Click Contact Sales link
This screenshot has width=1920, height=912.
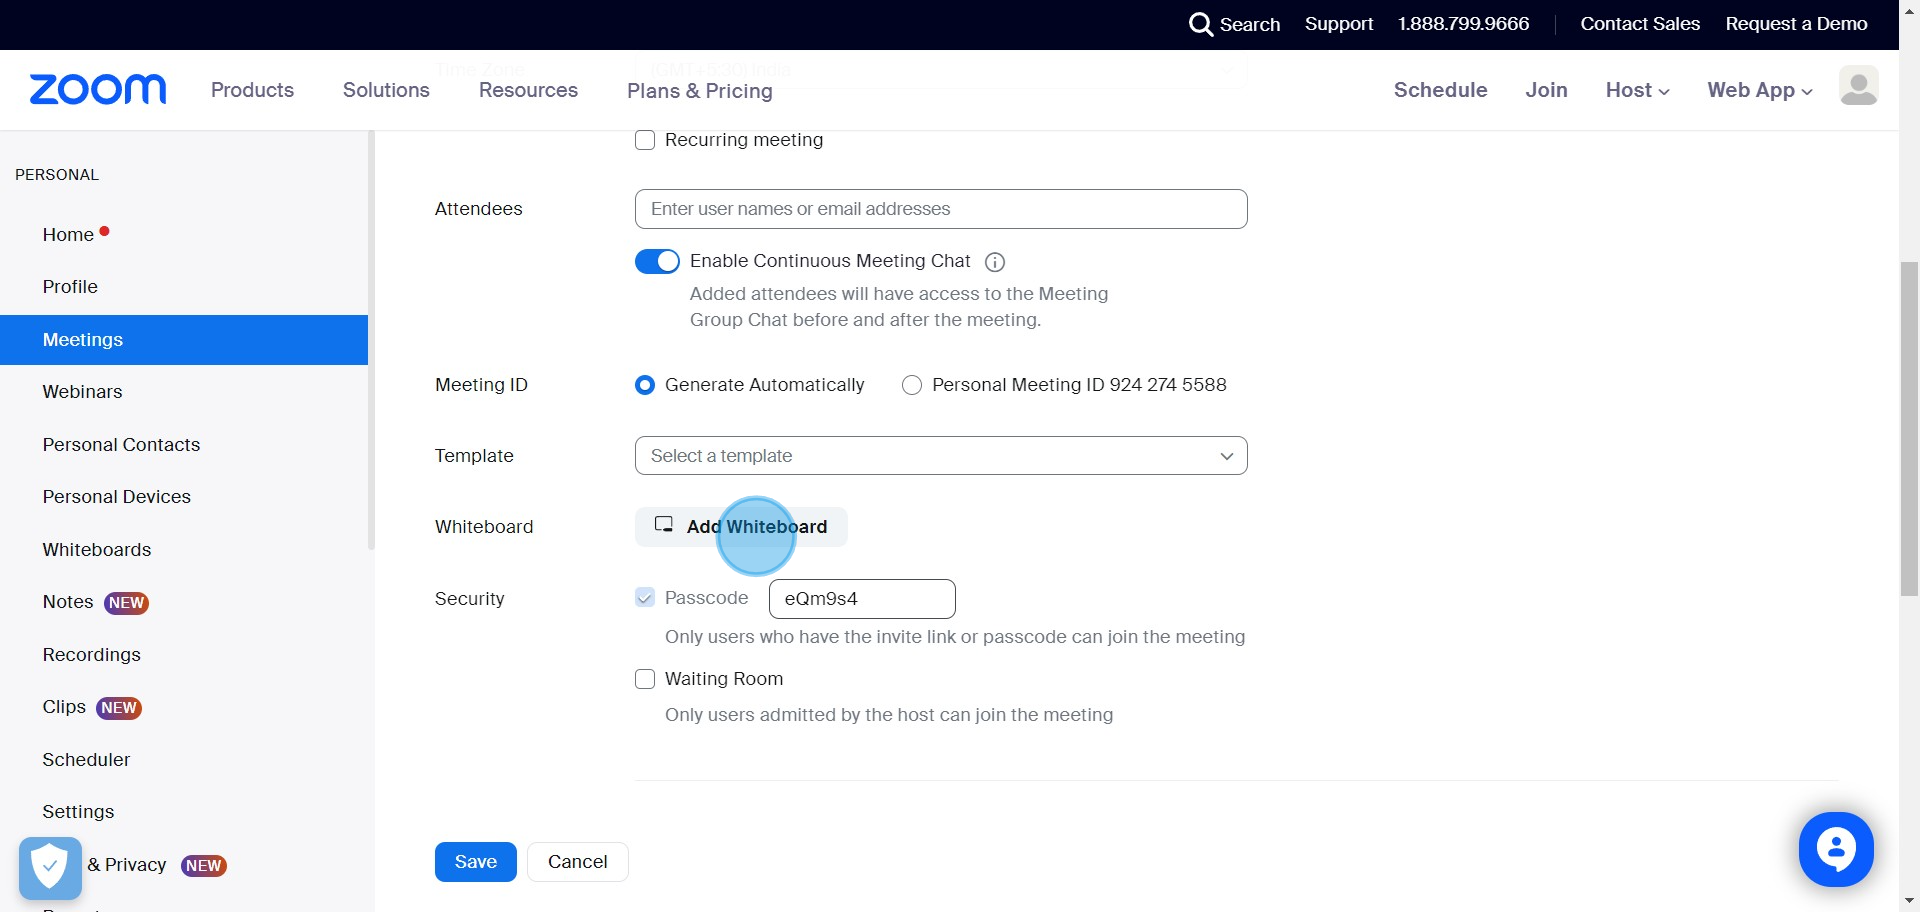[x=1640, y=24]
